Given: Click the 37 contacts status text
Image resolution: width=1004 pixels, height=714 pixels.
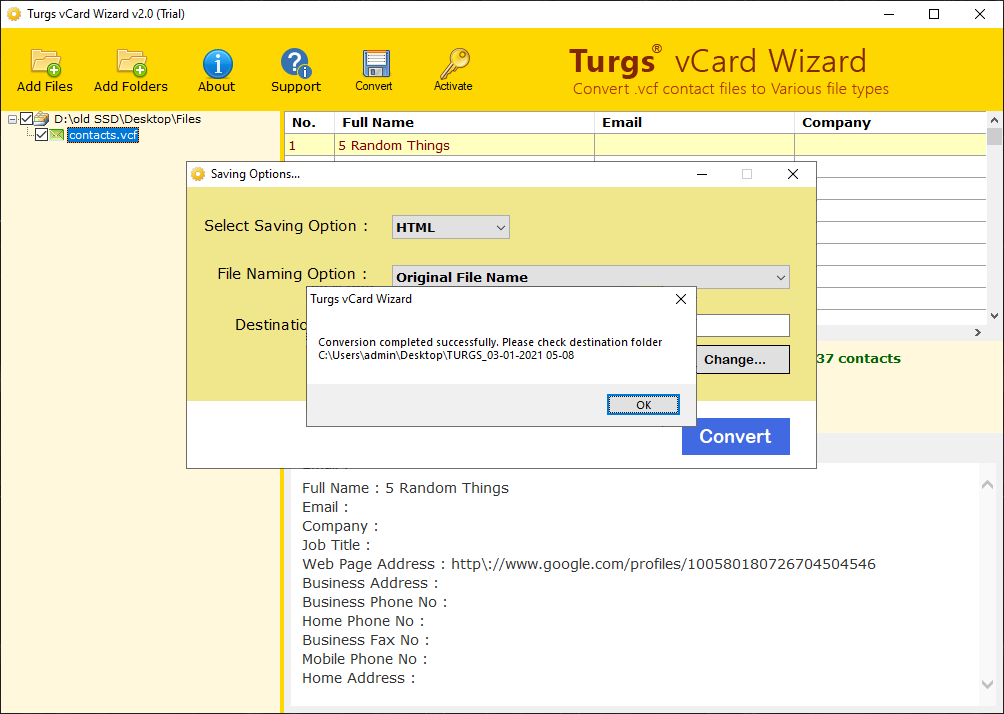Looking at the screenshot, I should pyautogui.click(x=859, y=359).
